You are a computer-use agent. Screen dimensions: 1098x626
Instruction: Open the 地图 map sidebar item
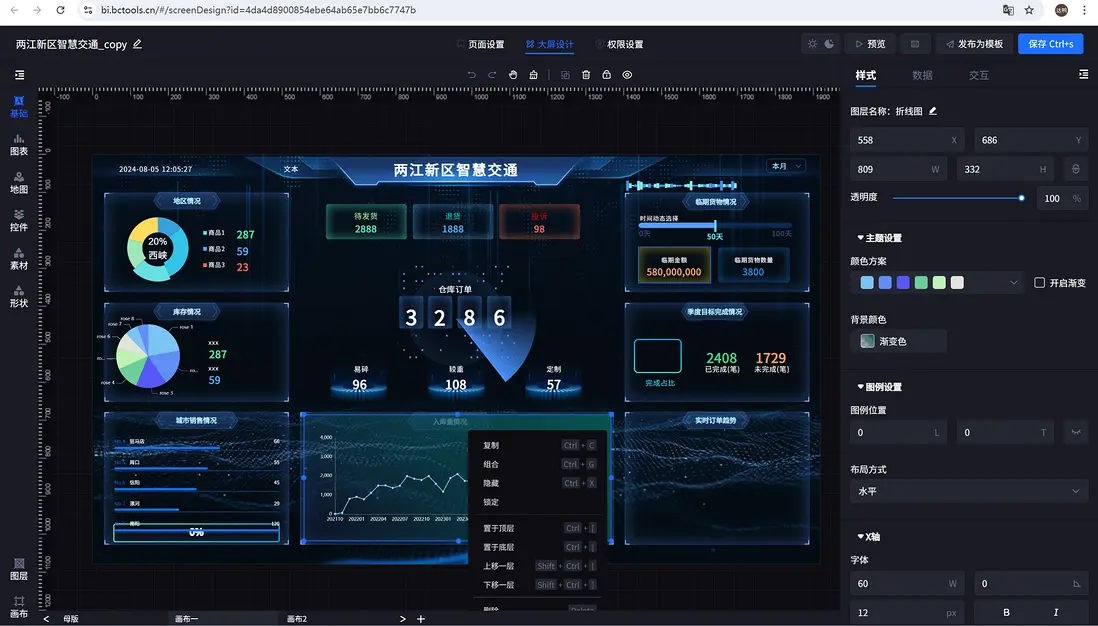pyautogui.click(x=19, y=183)
